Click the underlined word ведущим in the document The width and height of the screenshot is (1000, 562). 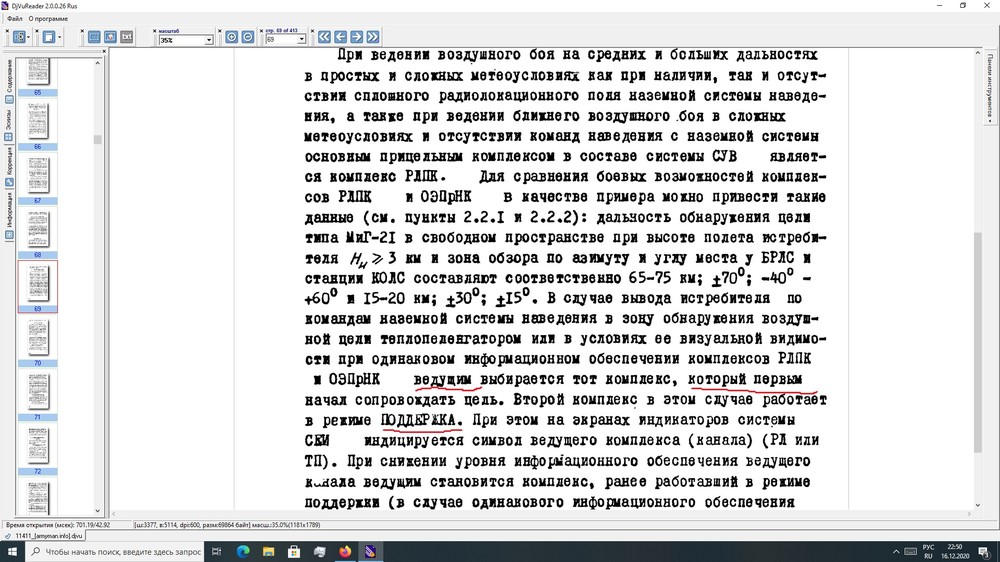point(445,380)
